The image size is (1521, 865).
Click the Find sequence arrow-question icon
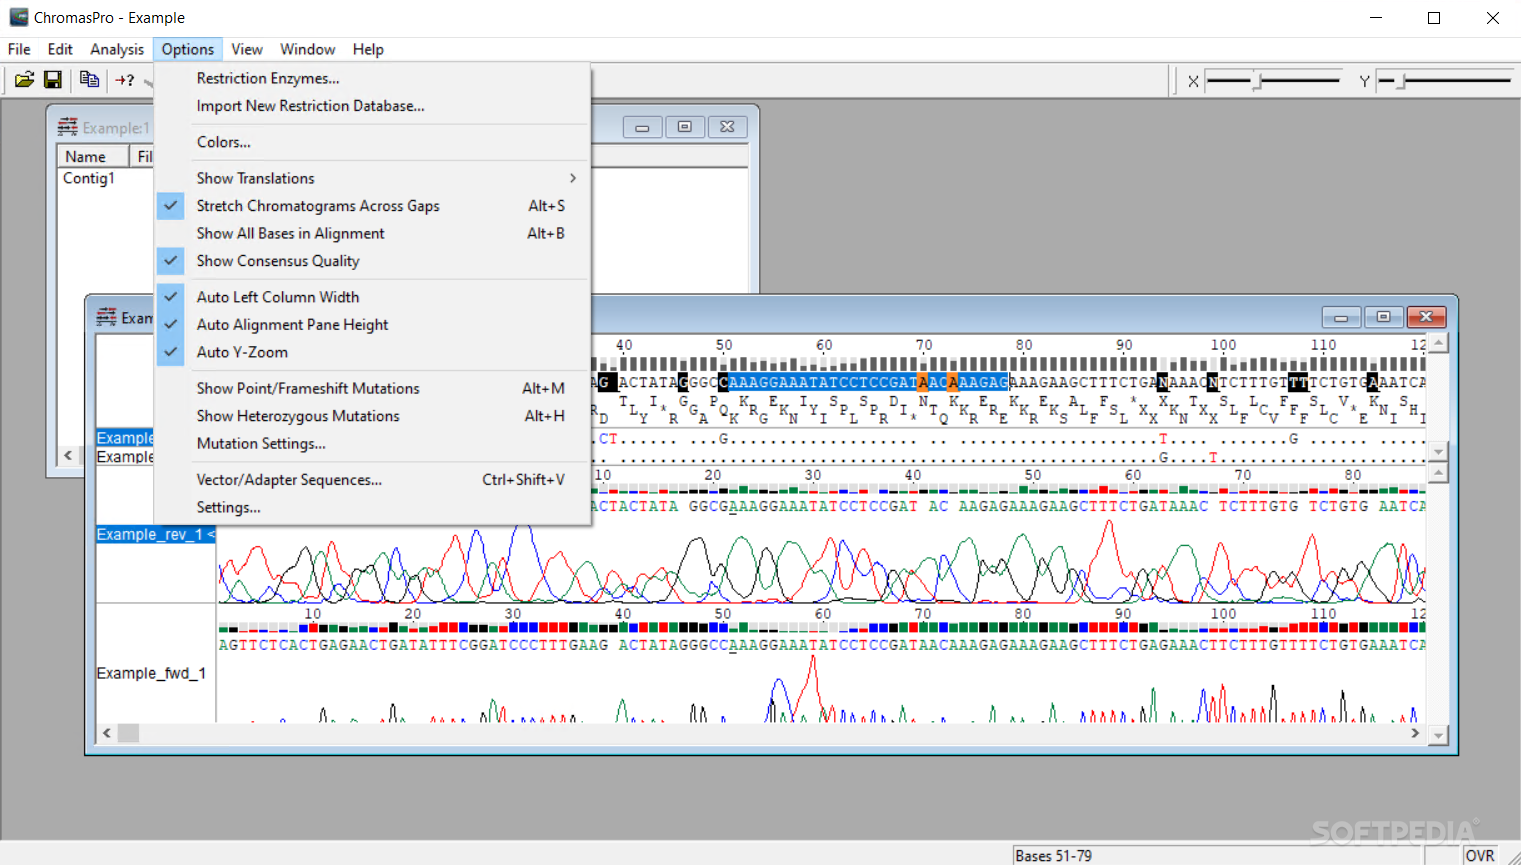(x=125, y=80)
